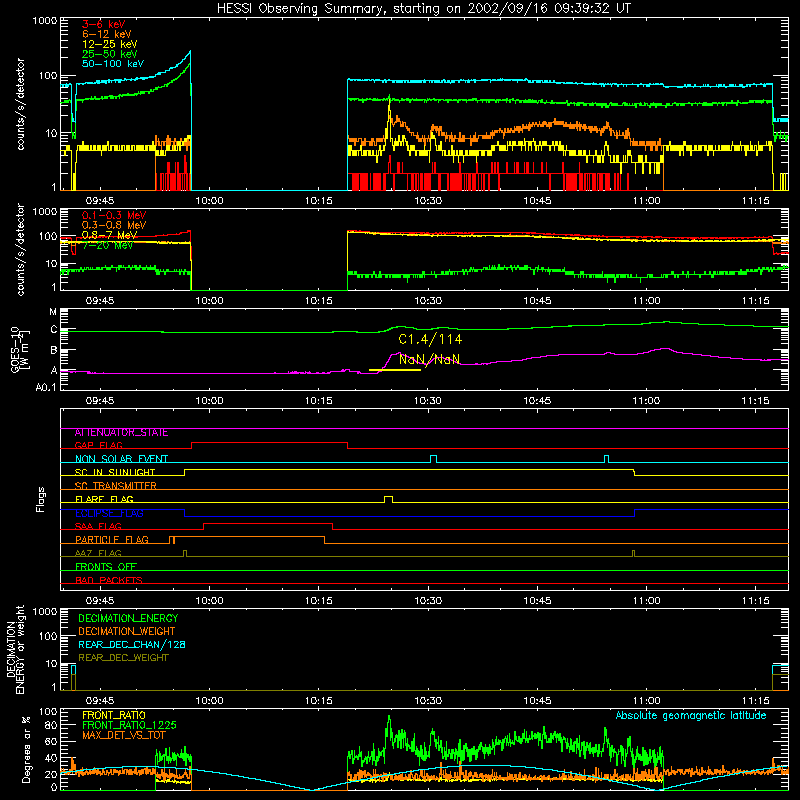
Task: Select the DECIMATION_ENERGY legend label
Action: 128,618
